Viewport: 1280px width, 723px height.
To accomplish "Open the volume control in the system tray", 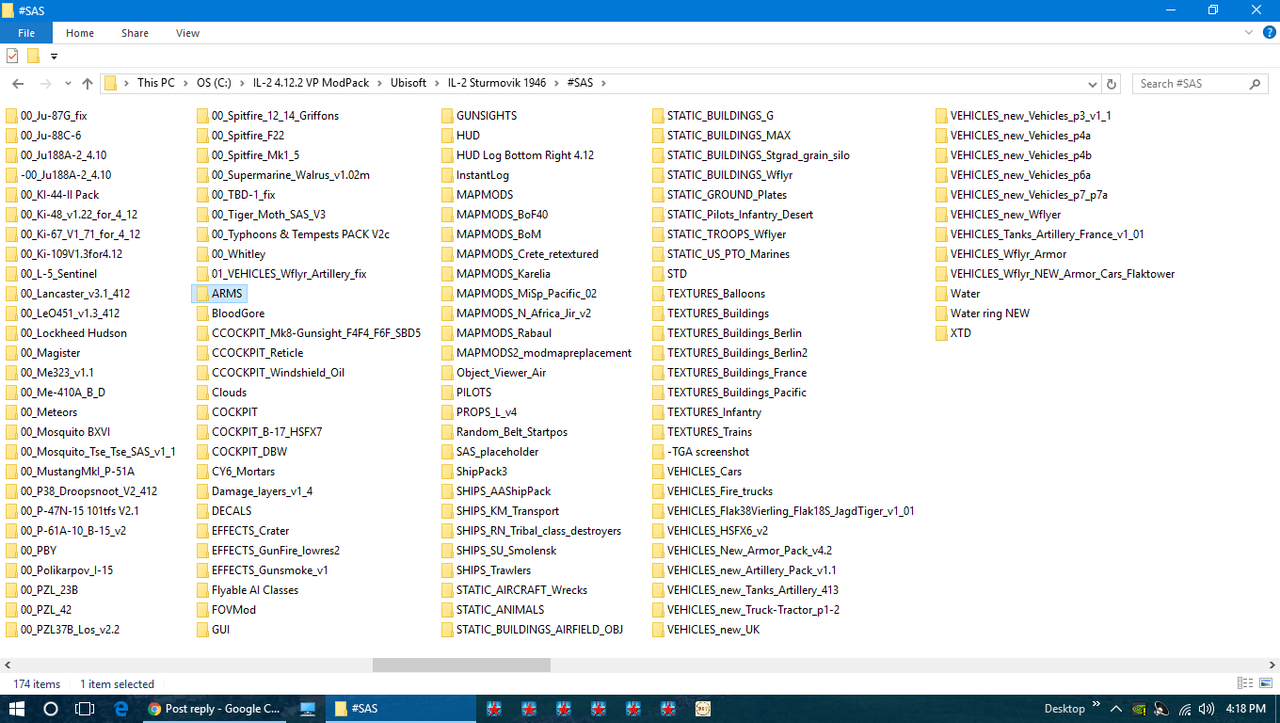I will click(1206, 708).
